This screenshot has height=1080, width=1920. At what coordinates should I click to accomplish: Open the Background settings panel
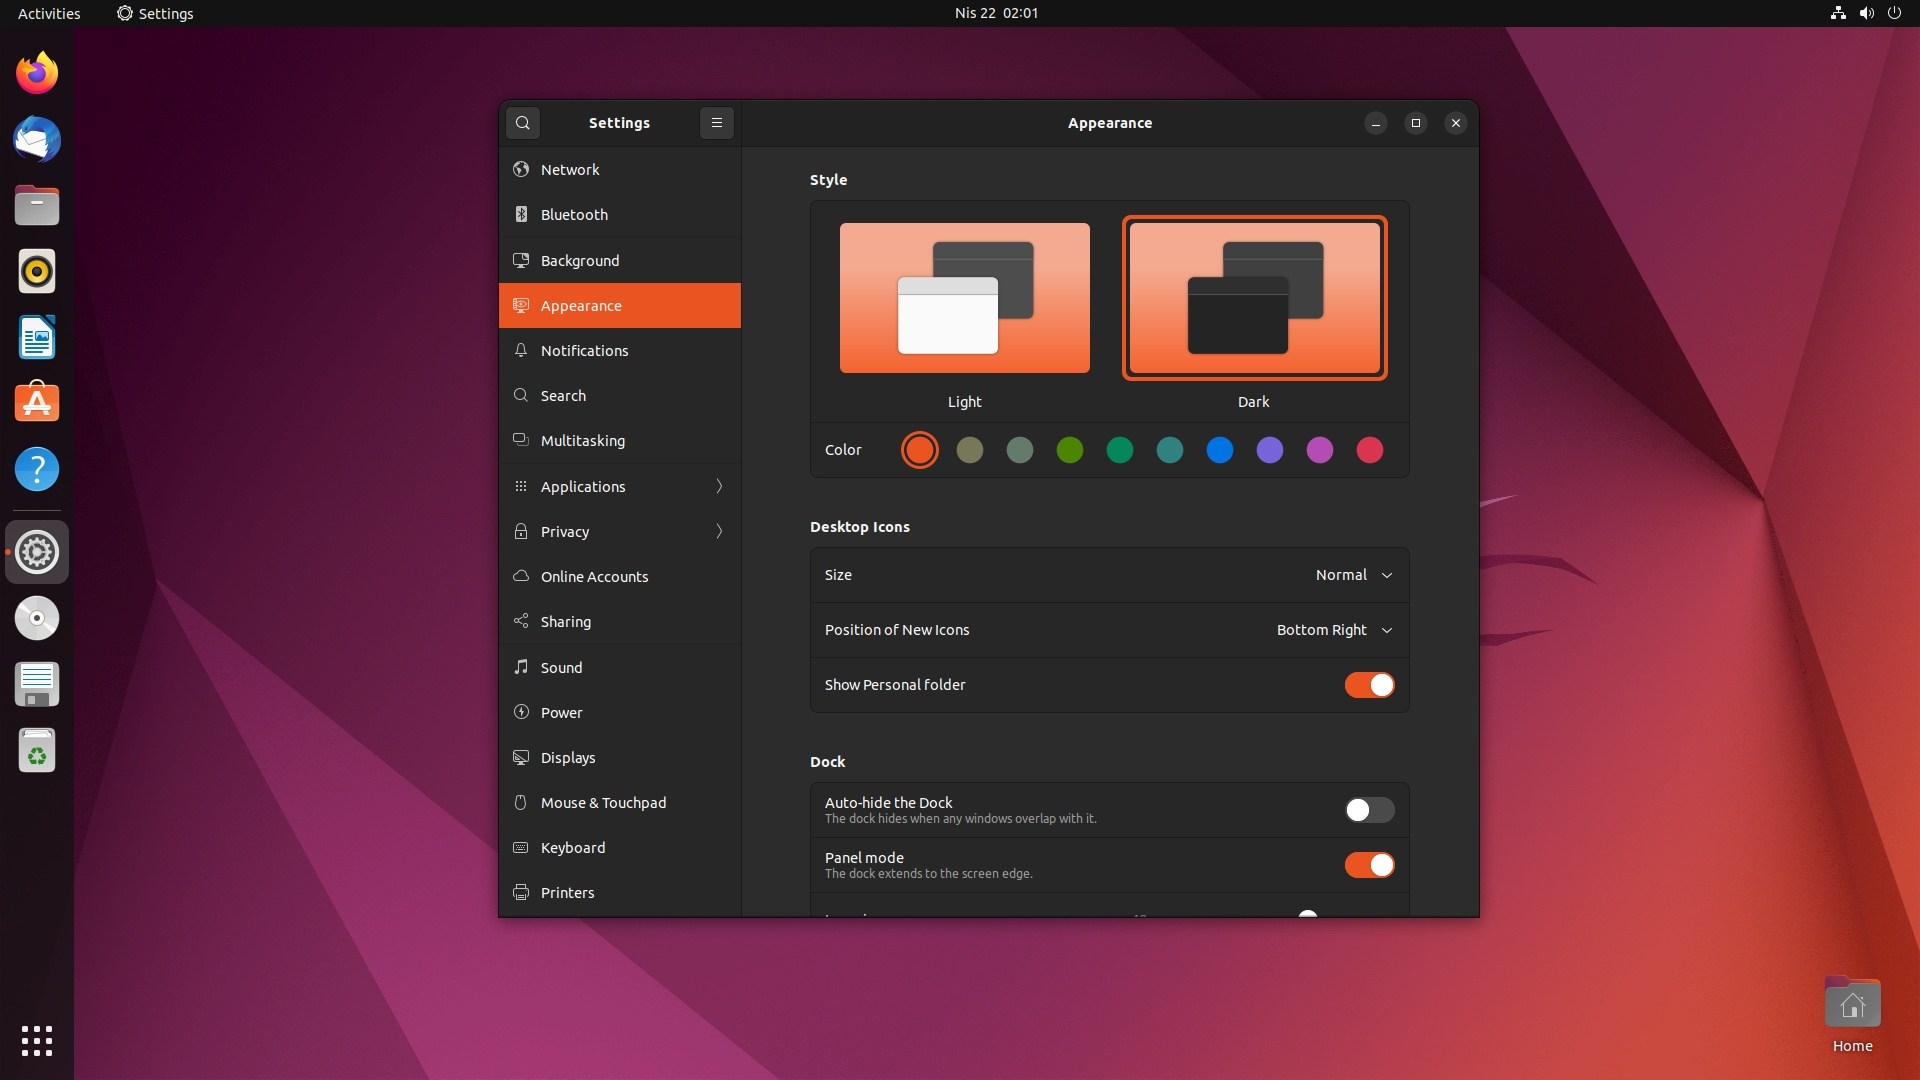pos(620,260)
